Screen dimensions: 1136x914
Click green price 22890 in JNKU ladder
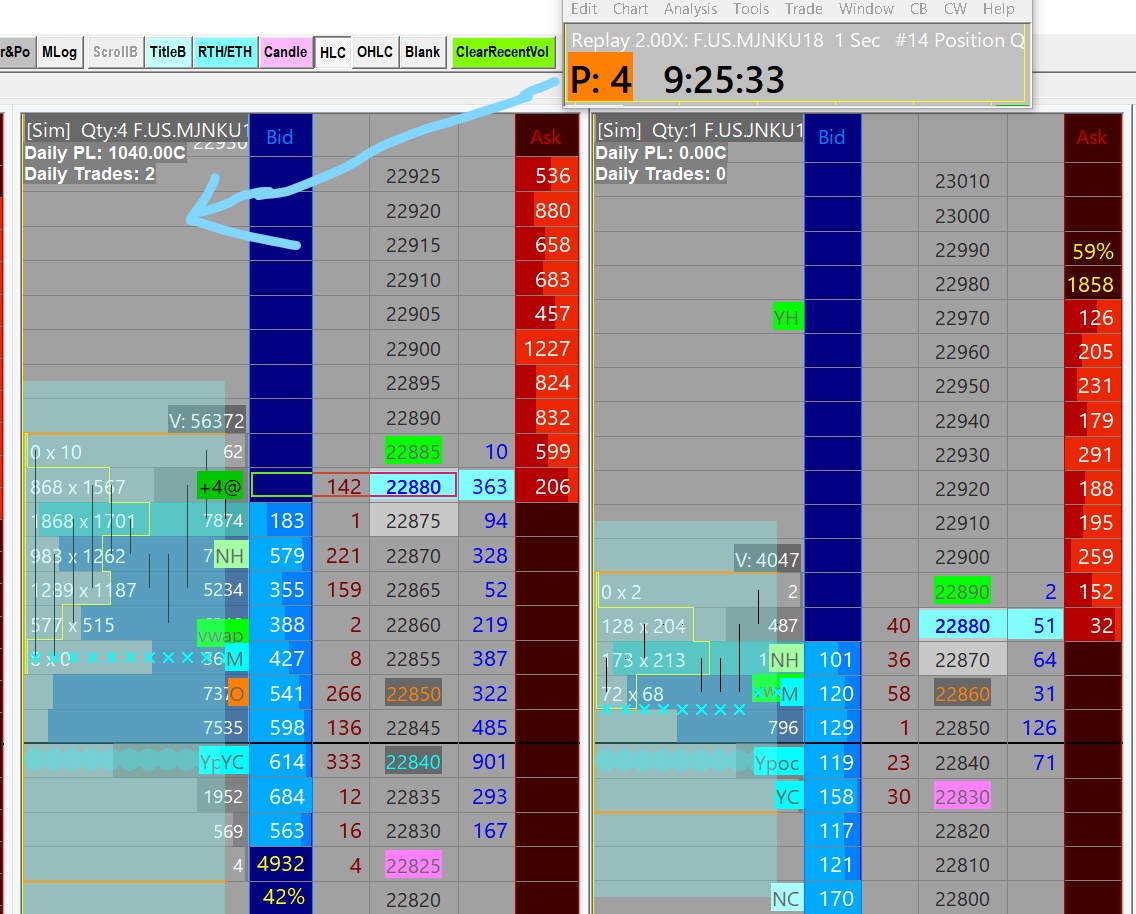click(x=962, y=592)
